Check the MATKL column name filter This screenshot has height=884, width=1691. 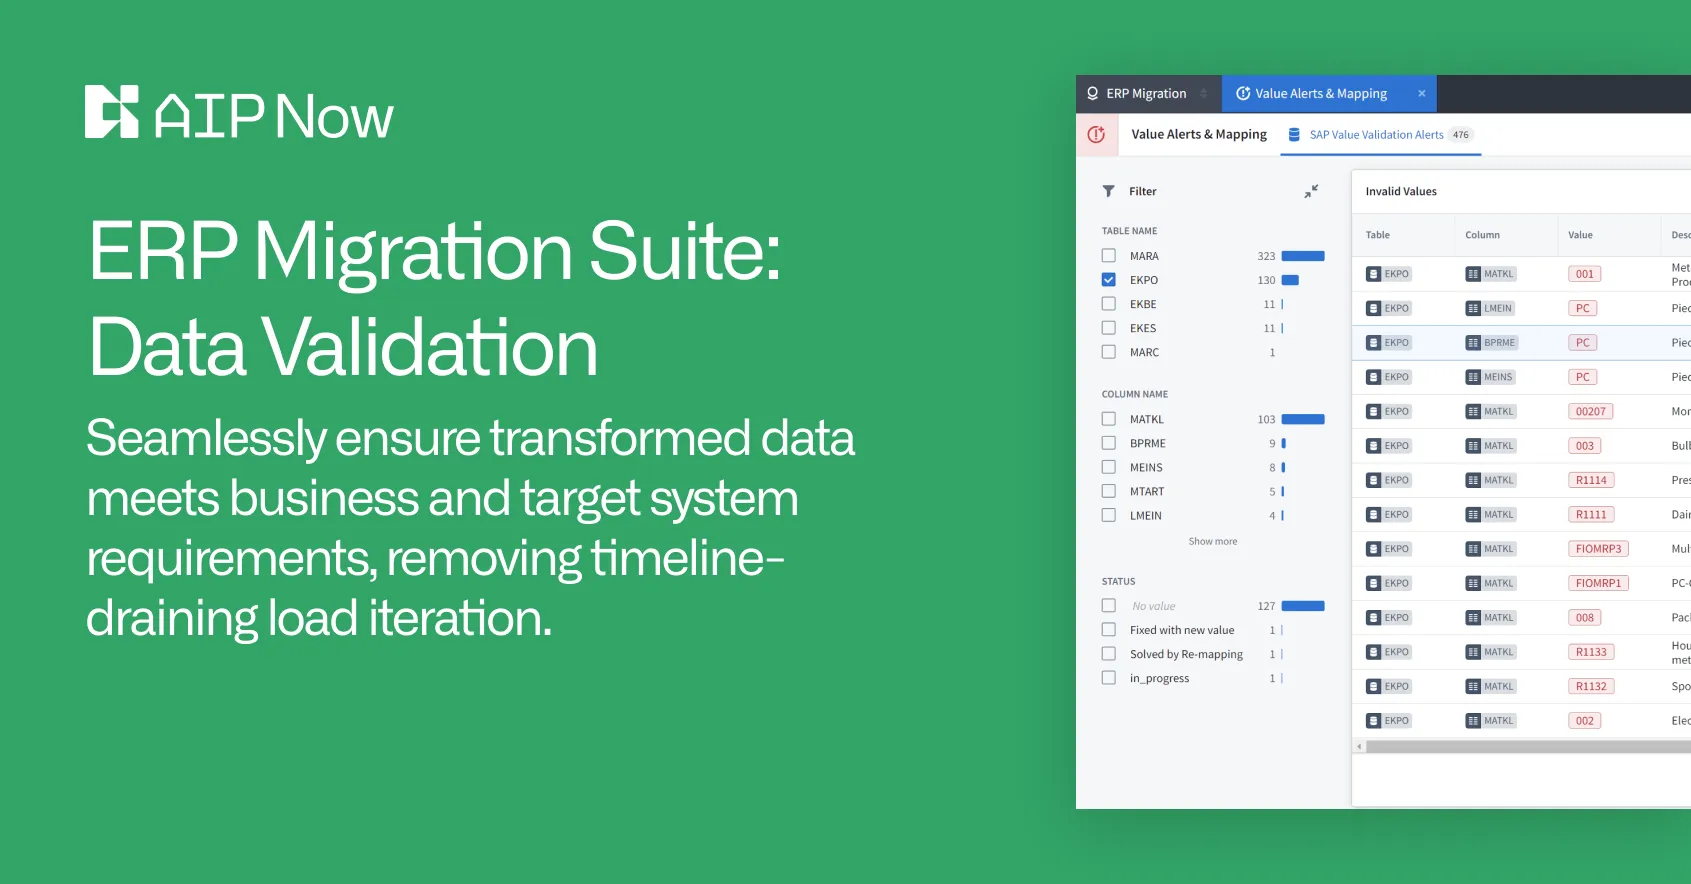[x=1108, y=419]
